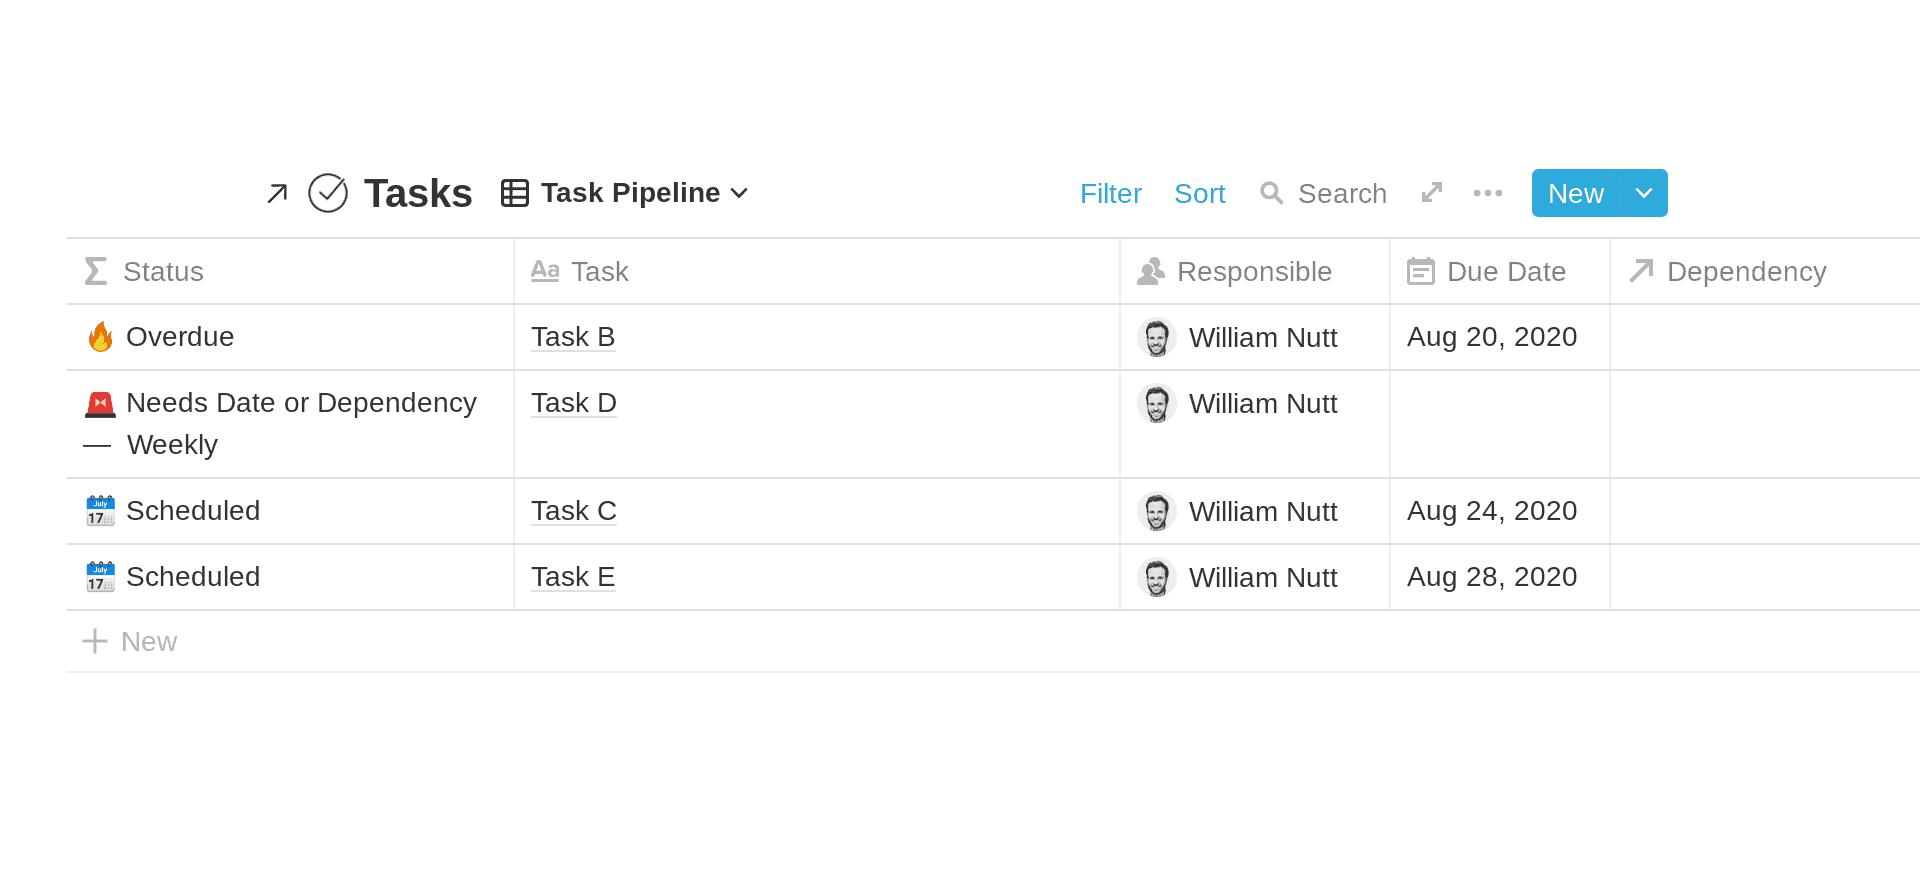Image resolution: width=1920 pixels, height=870 pixels.
Task: Open the Search icon in the toolbar
Action: pyautogui.click(x=1272, y=193)
